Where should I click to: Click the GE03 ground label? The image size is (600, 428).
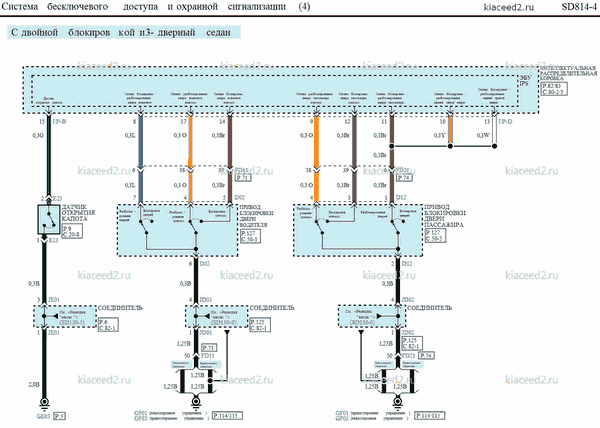[x=43, y=416]
